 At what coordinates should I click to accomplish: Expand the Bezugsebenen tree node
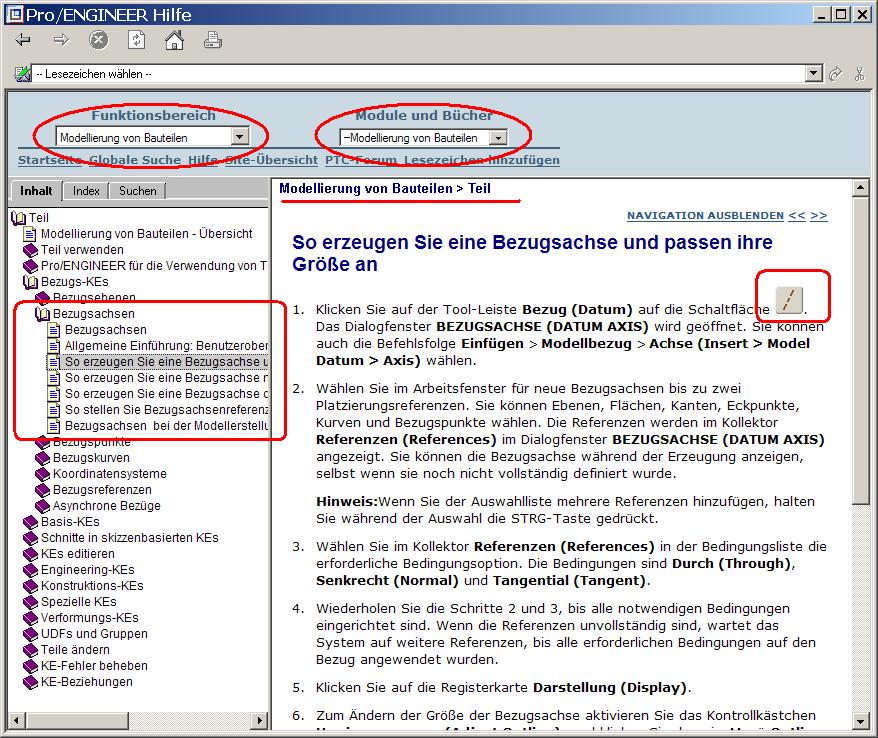pyautogui.click(x=43, y=297)
